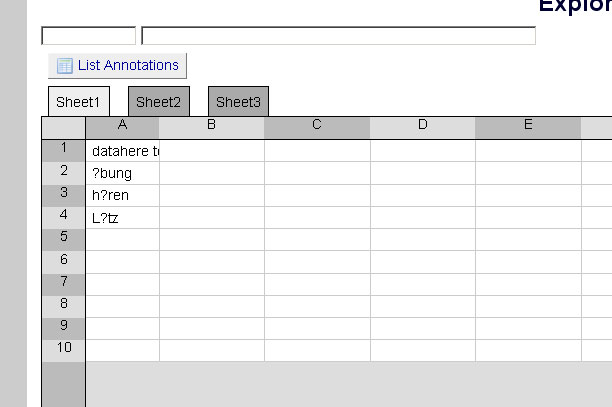This screenshot has height=407, width=612.
Task: Select column B header
Action: [212, 127]
